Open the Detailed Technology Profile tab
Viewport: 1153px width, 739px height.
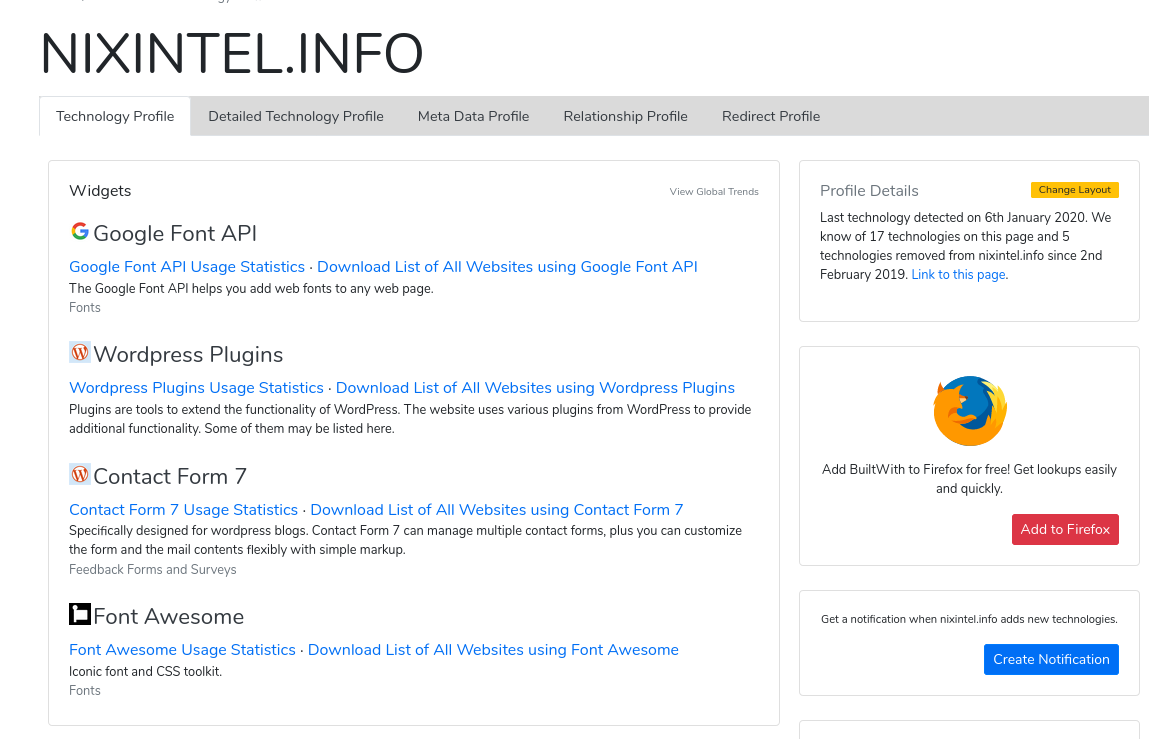(x=296, y=116)
